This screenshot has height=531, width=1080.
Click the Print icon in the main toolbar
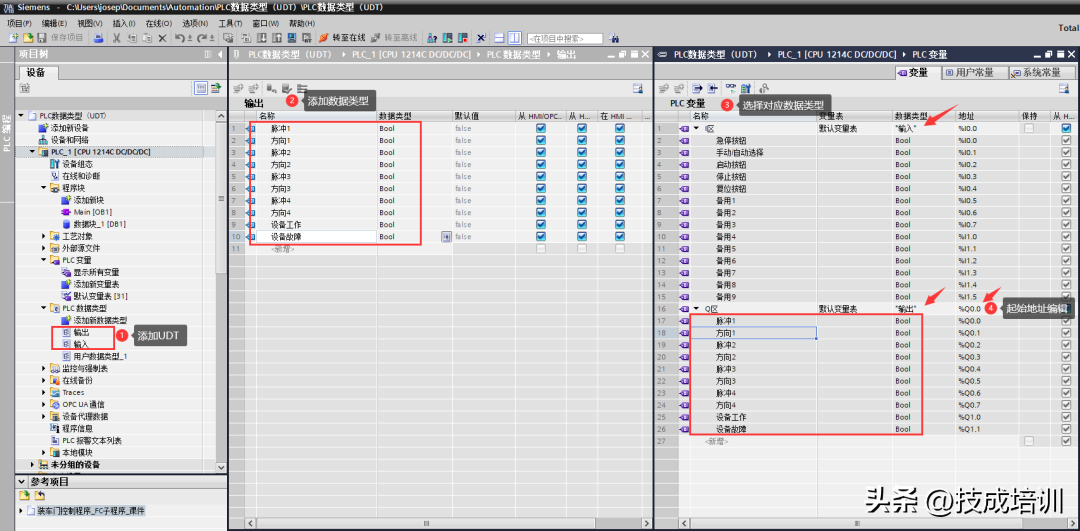[98, 38]
